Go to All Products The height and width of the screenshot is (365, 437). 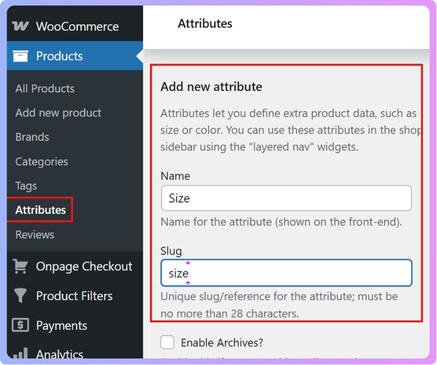tap(45, 88)
